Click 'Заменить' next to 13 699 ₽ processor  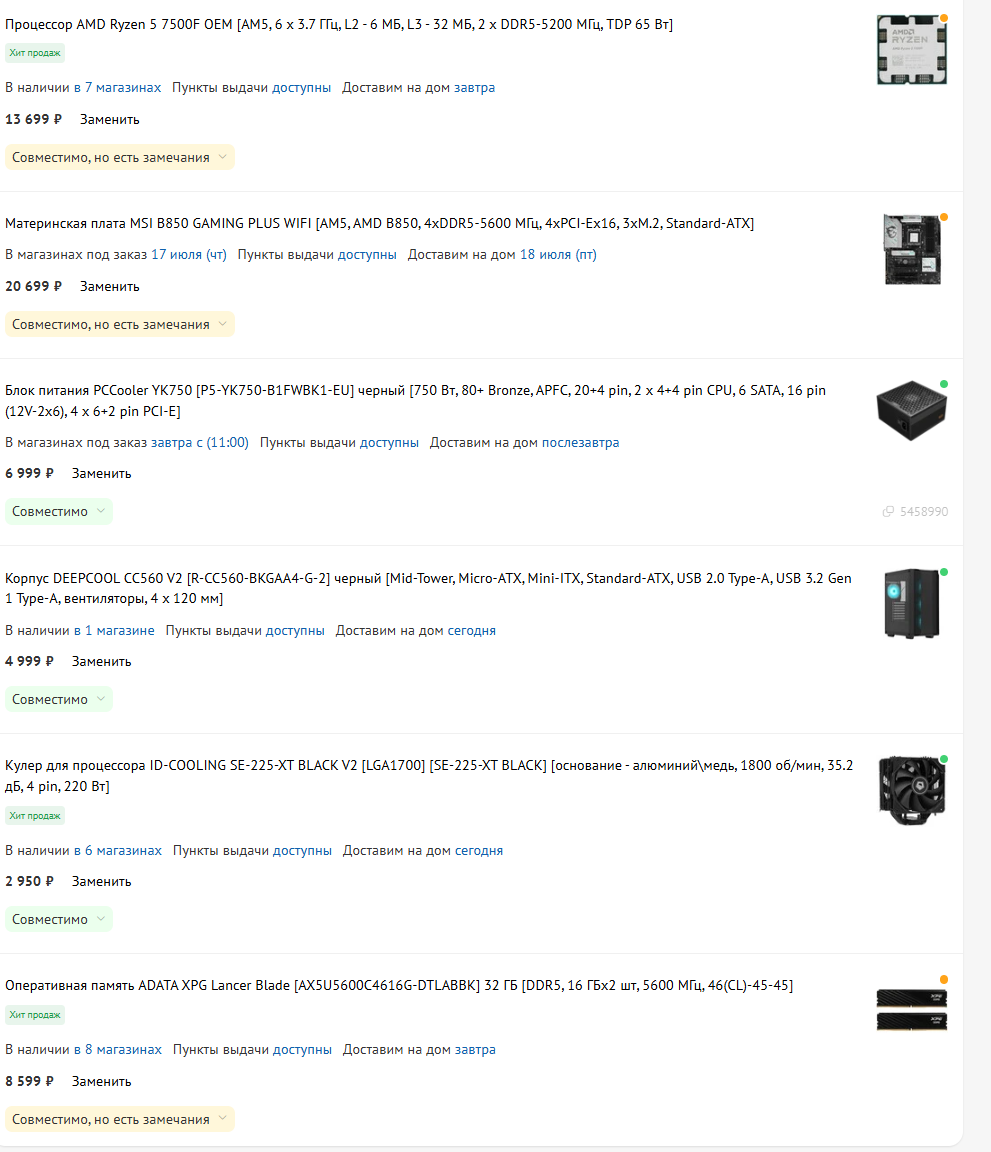click(109, 119)
